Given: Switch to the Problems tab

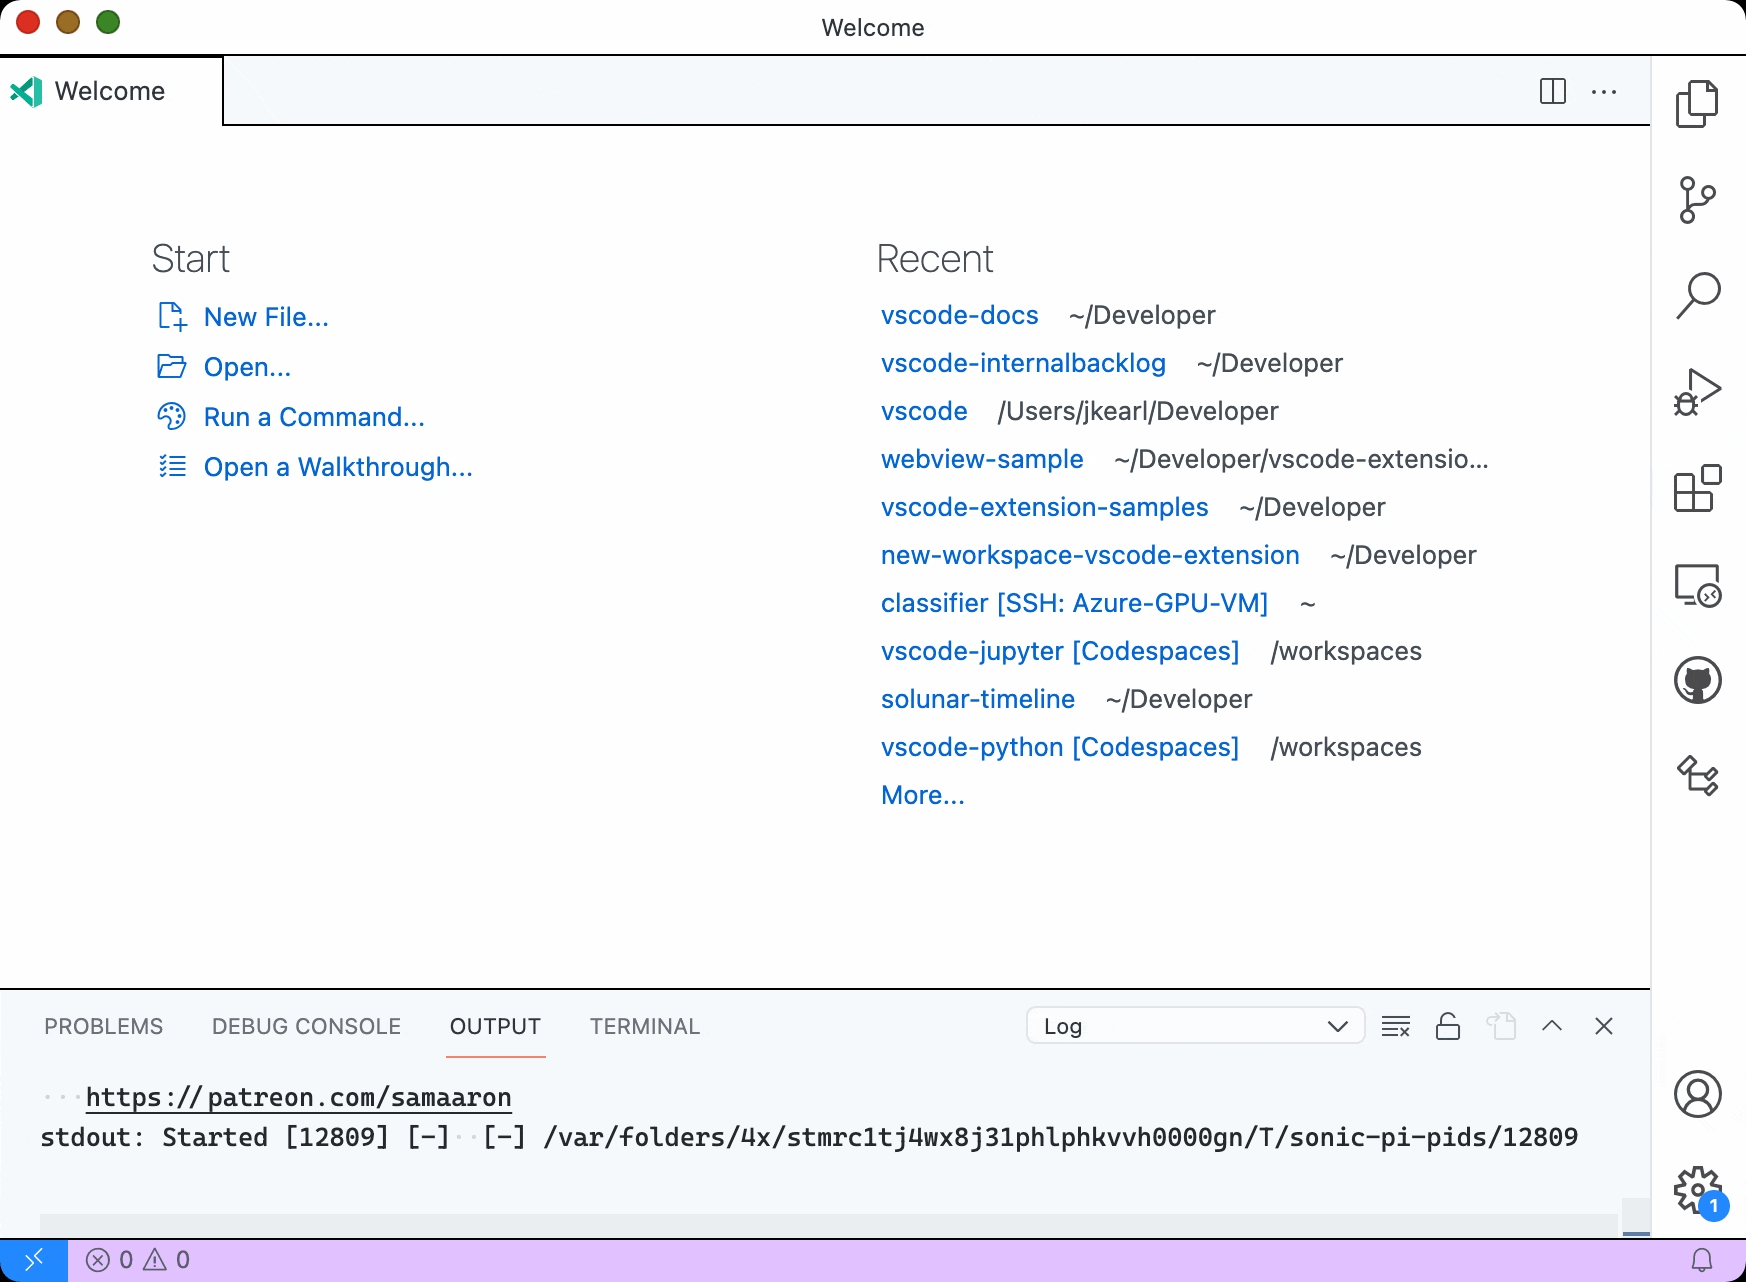Looking at the screenshot, I should pos(103,1026).
